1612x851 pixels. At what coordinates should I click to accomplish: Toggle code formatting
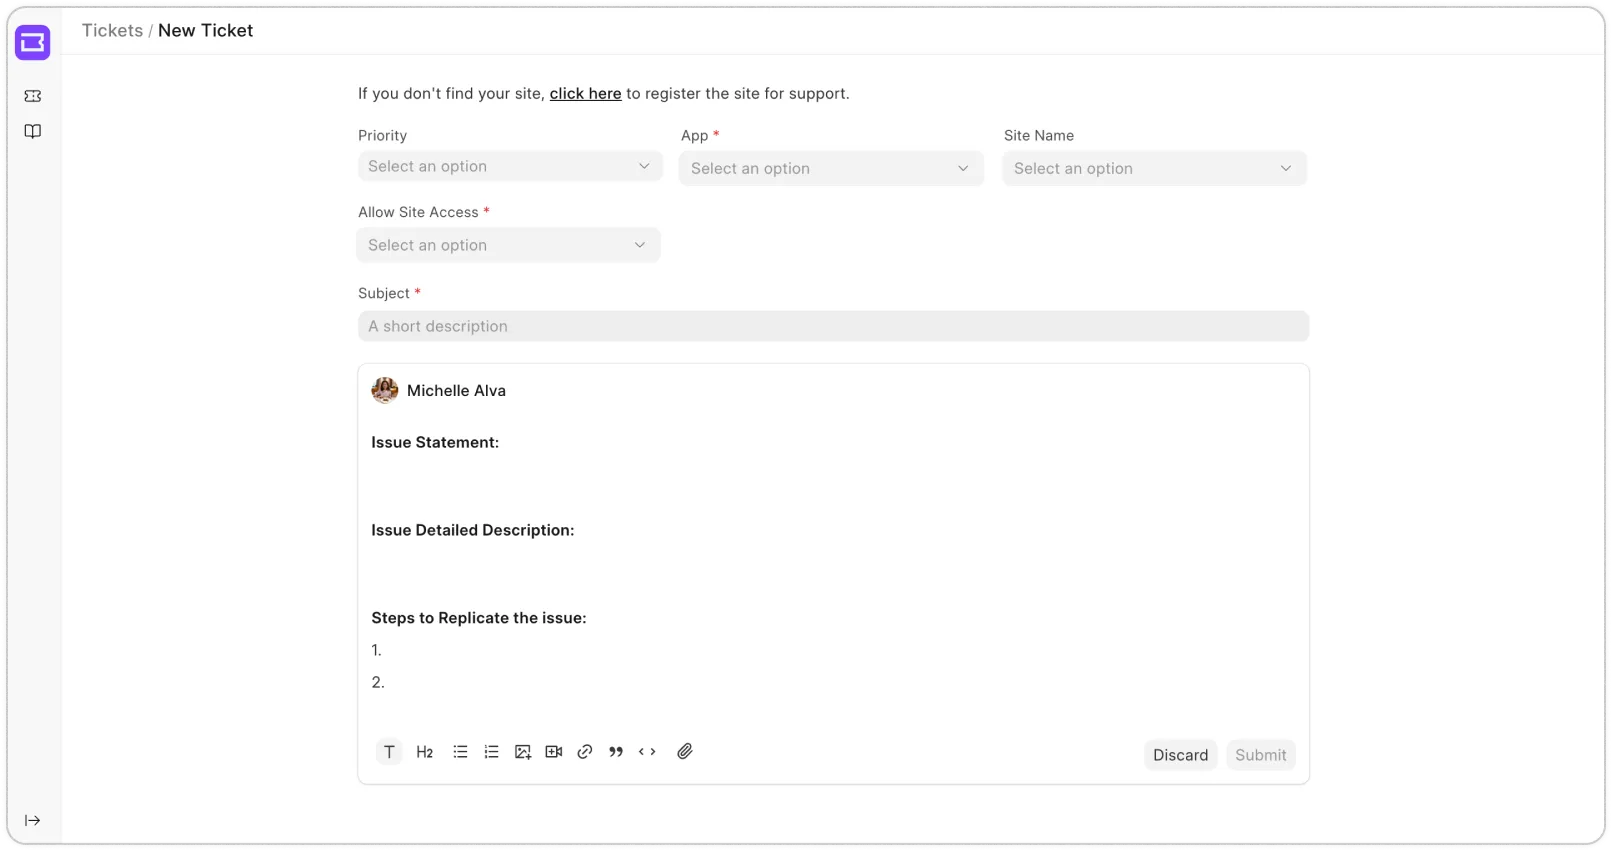(647, 752)
